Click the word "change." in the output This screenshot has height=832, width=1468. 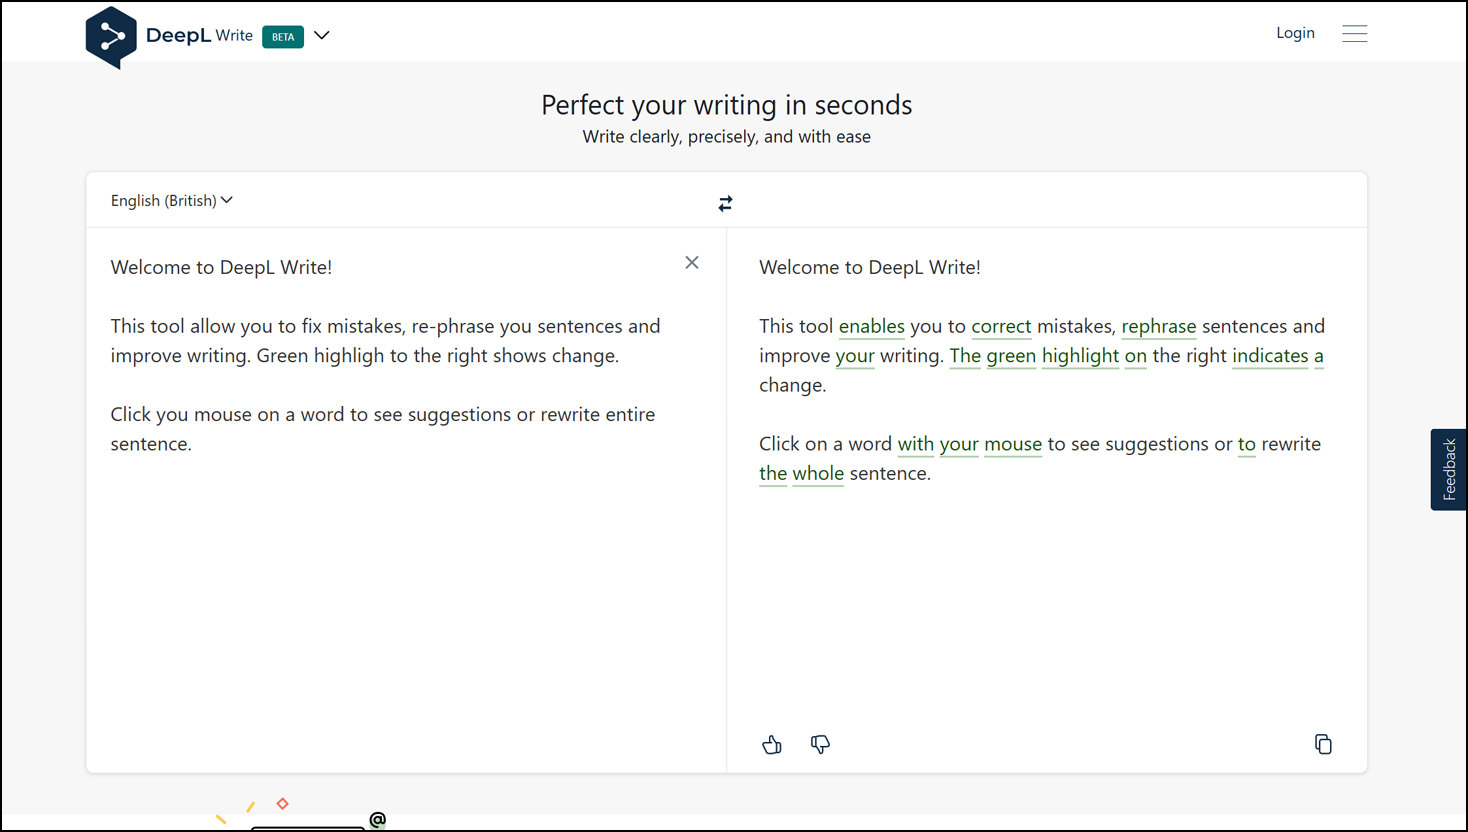click(793, 385)
